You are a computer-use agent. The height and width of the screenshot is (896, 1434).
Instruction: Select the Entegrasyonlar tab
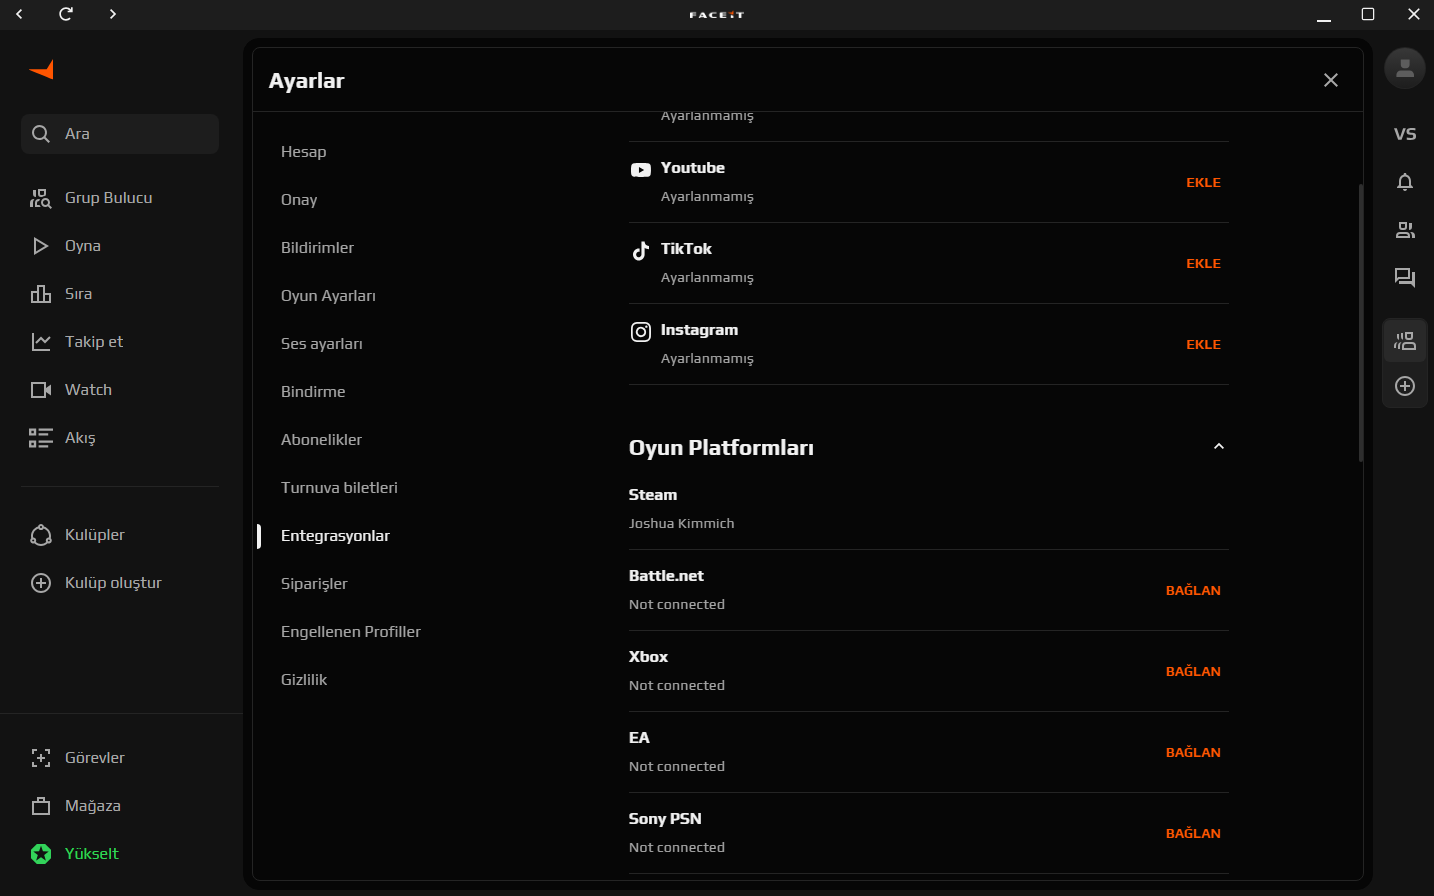[335, 536]
